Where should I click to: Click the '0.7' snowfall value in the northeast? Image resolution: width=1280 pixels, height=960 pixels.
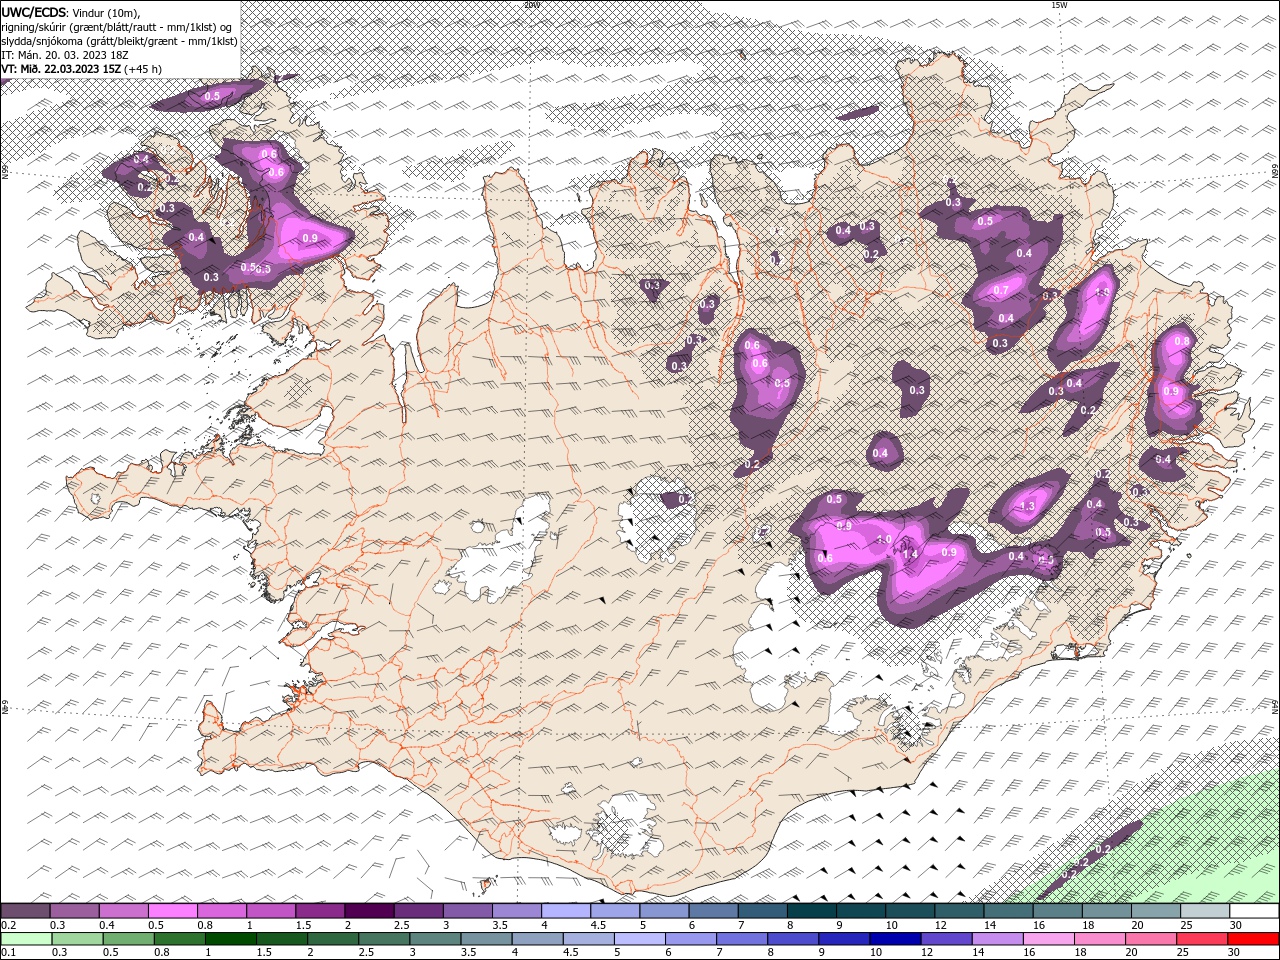coord(1001,290)
